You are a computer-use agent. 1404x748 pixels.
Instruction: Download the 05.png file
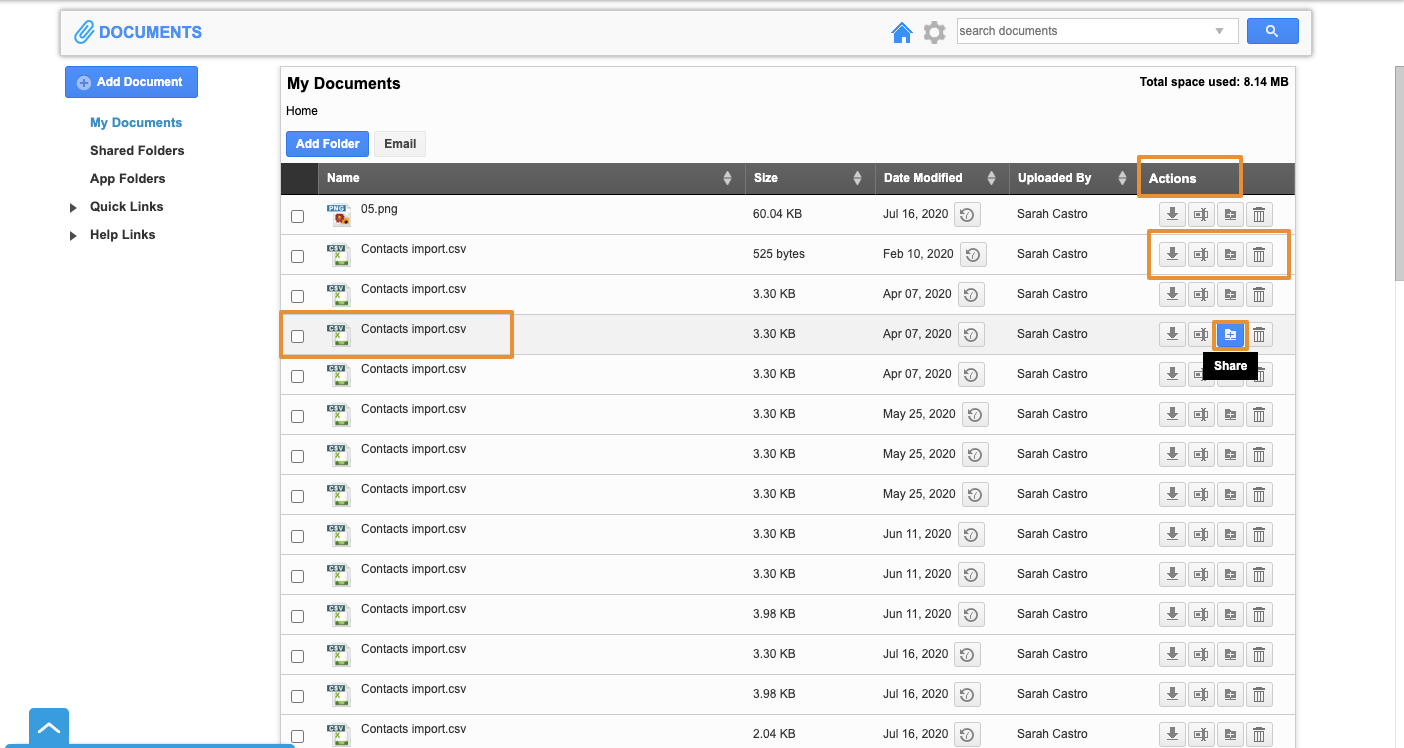1172,214
